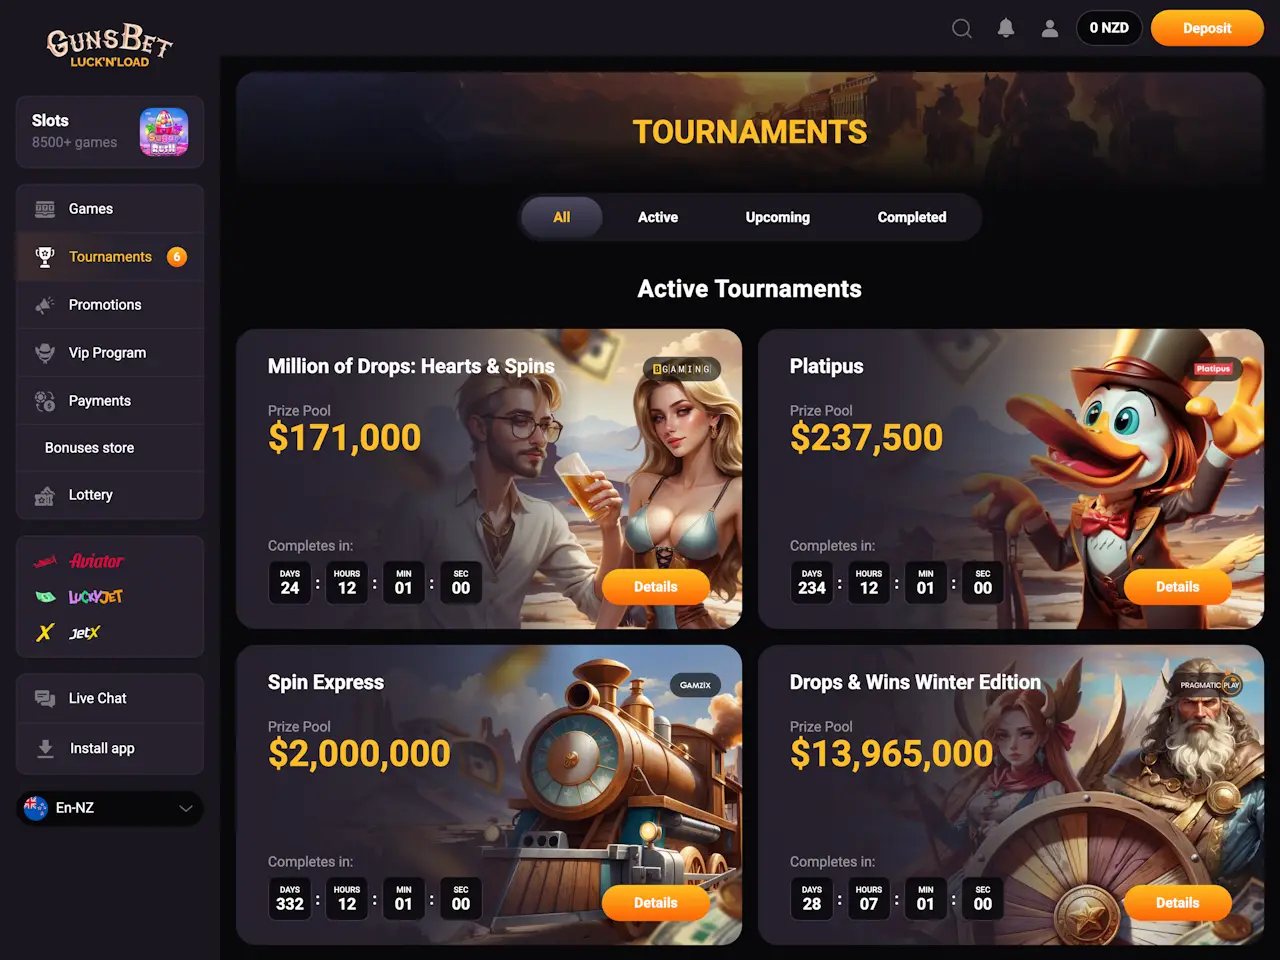
Task: Click the notifications bell icon
Action: (1006, 28)
